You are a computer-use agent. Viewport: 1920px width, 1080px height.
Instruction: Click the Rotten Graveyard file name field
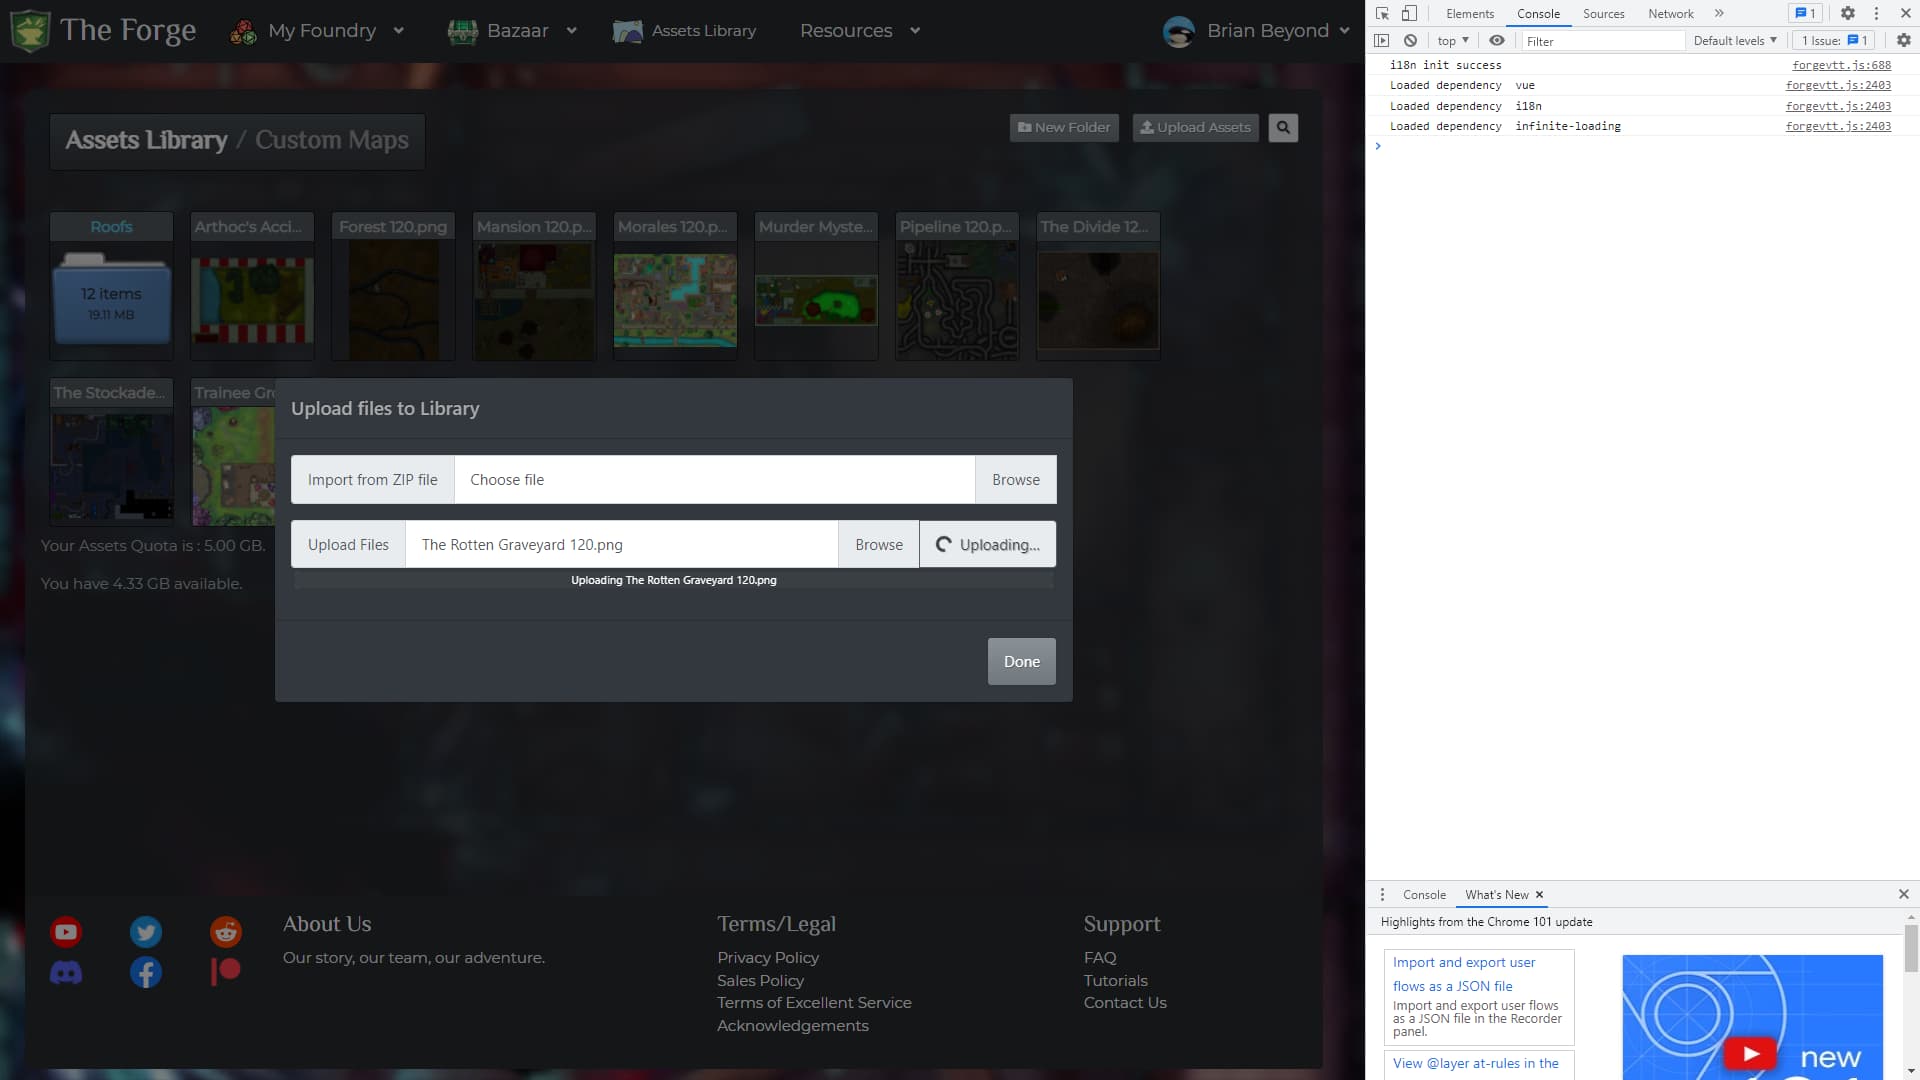(621, 545)
